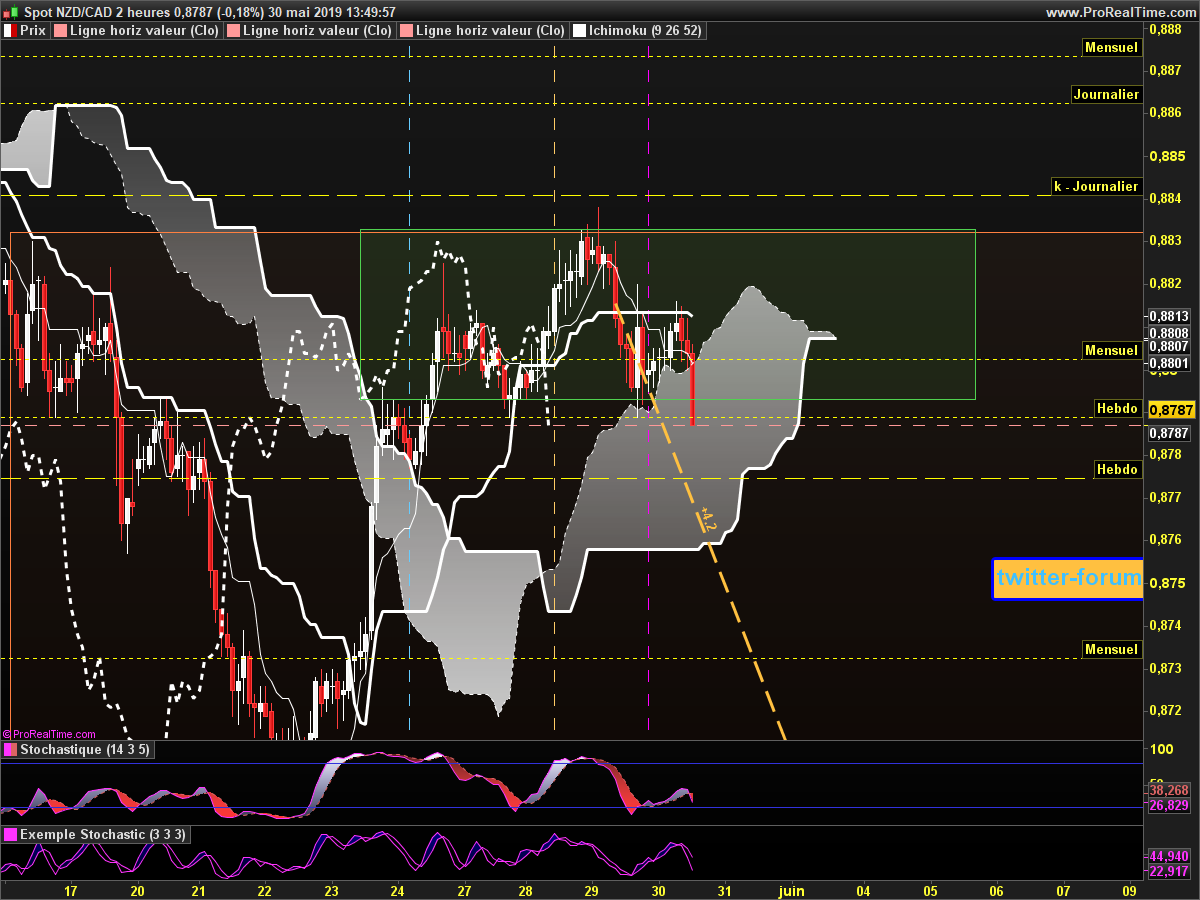
Task: Click the 0,8813 price axis value
Action: (x=1169, y=316)
